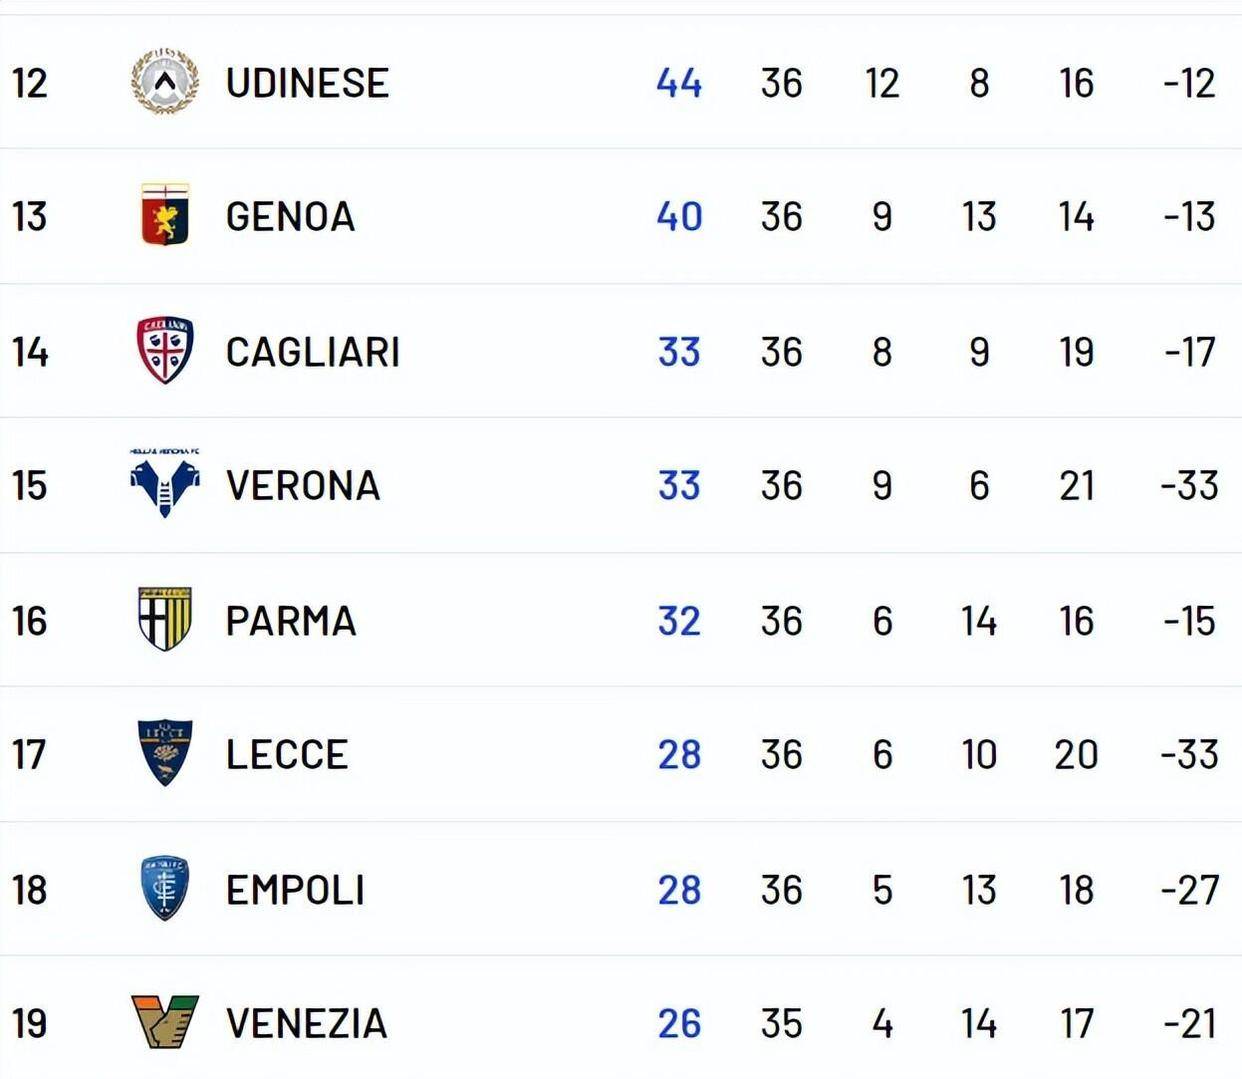The height and width of the screenshot is (1079, 1242).
Task: Open the GENOA team name link
Action: 290,217
